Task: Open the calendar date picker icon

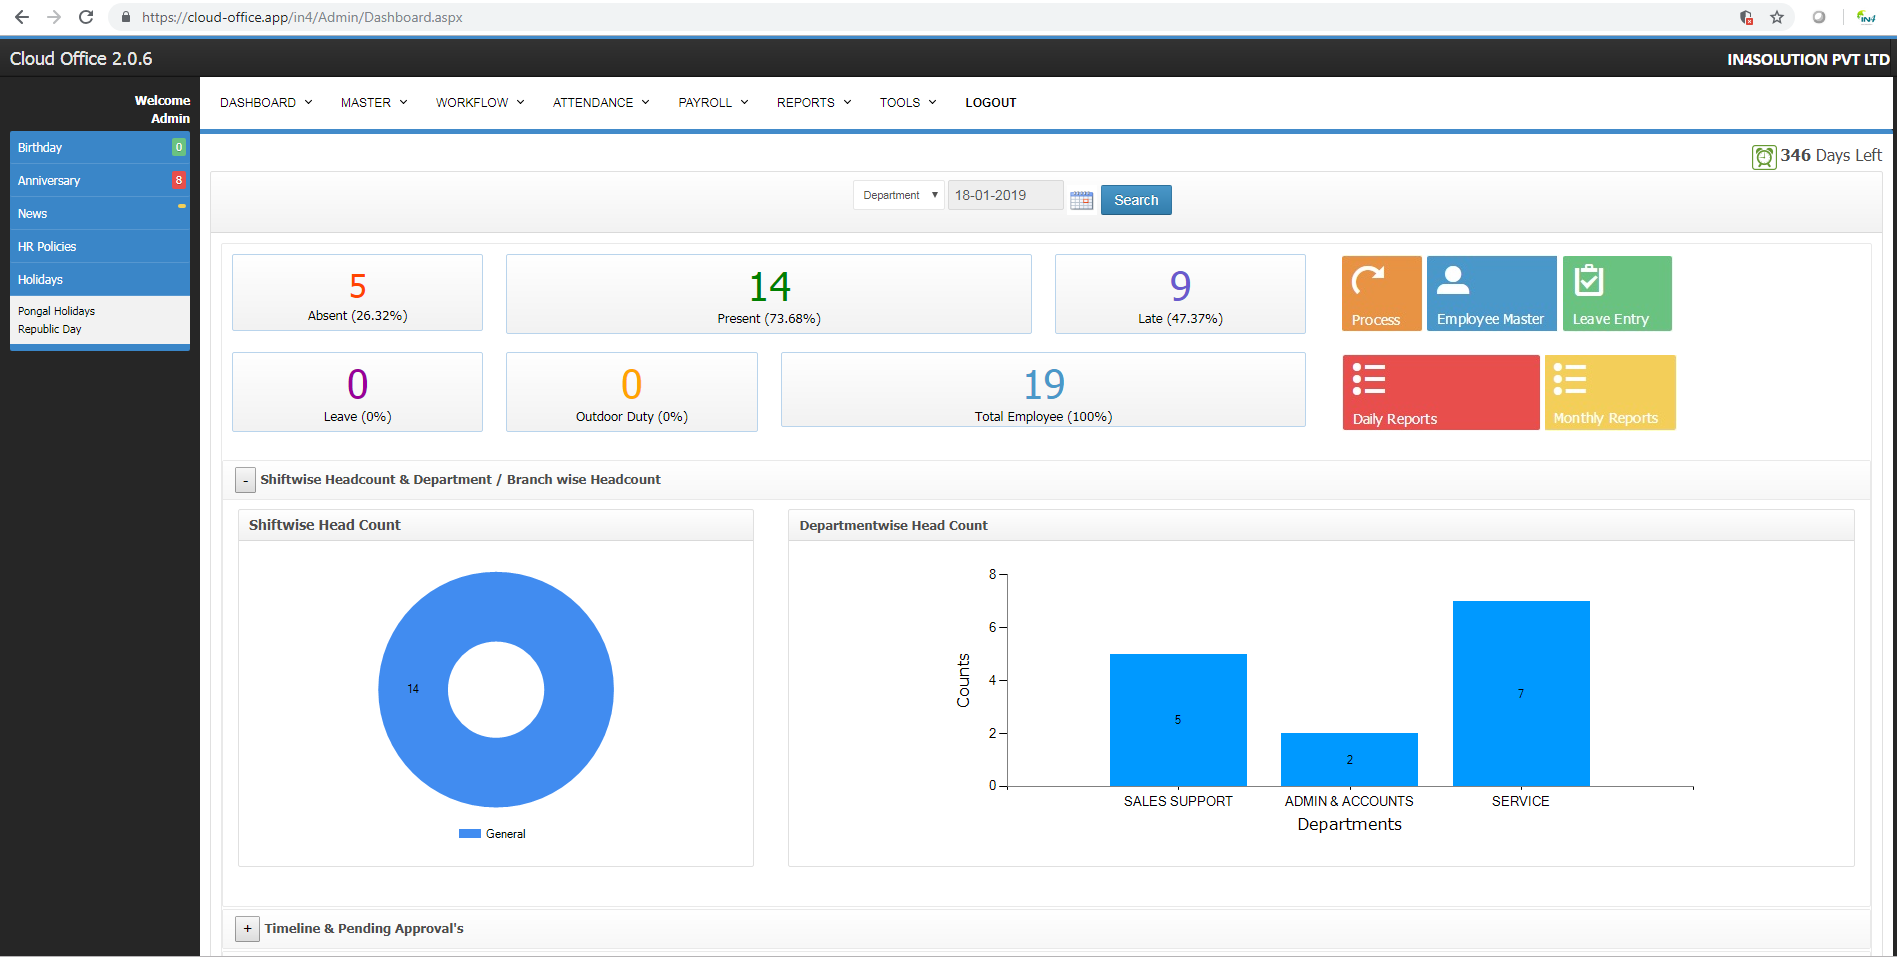Action: pos(1081,200)
